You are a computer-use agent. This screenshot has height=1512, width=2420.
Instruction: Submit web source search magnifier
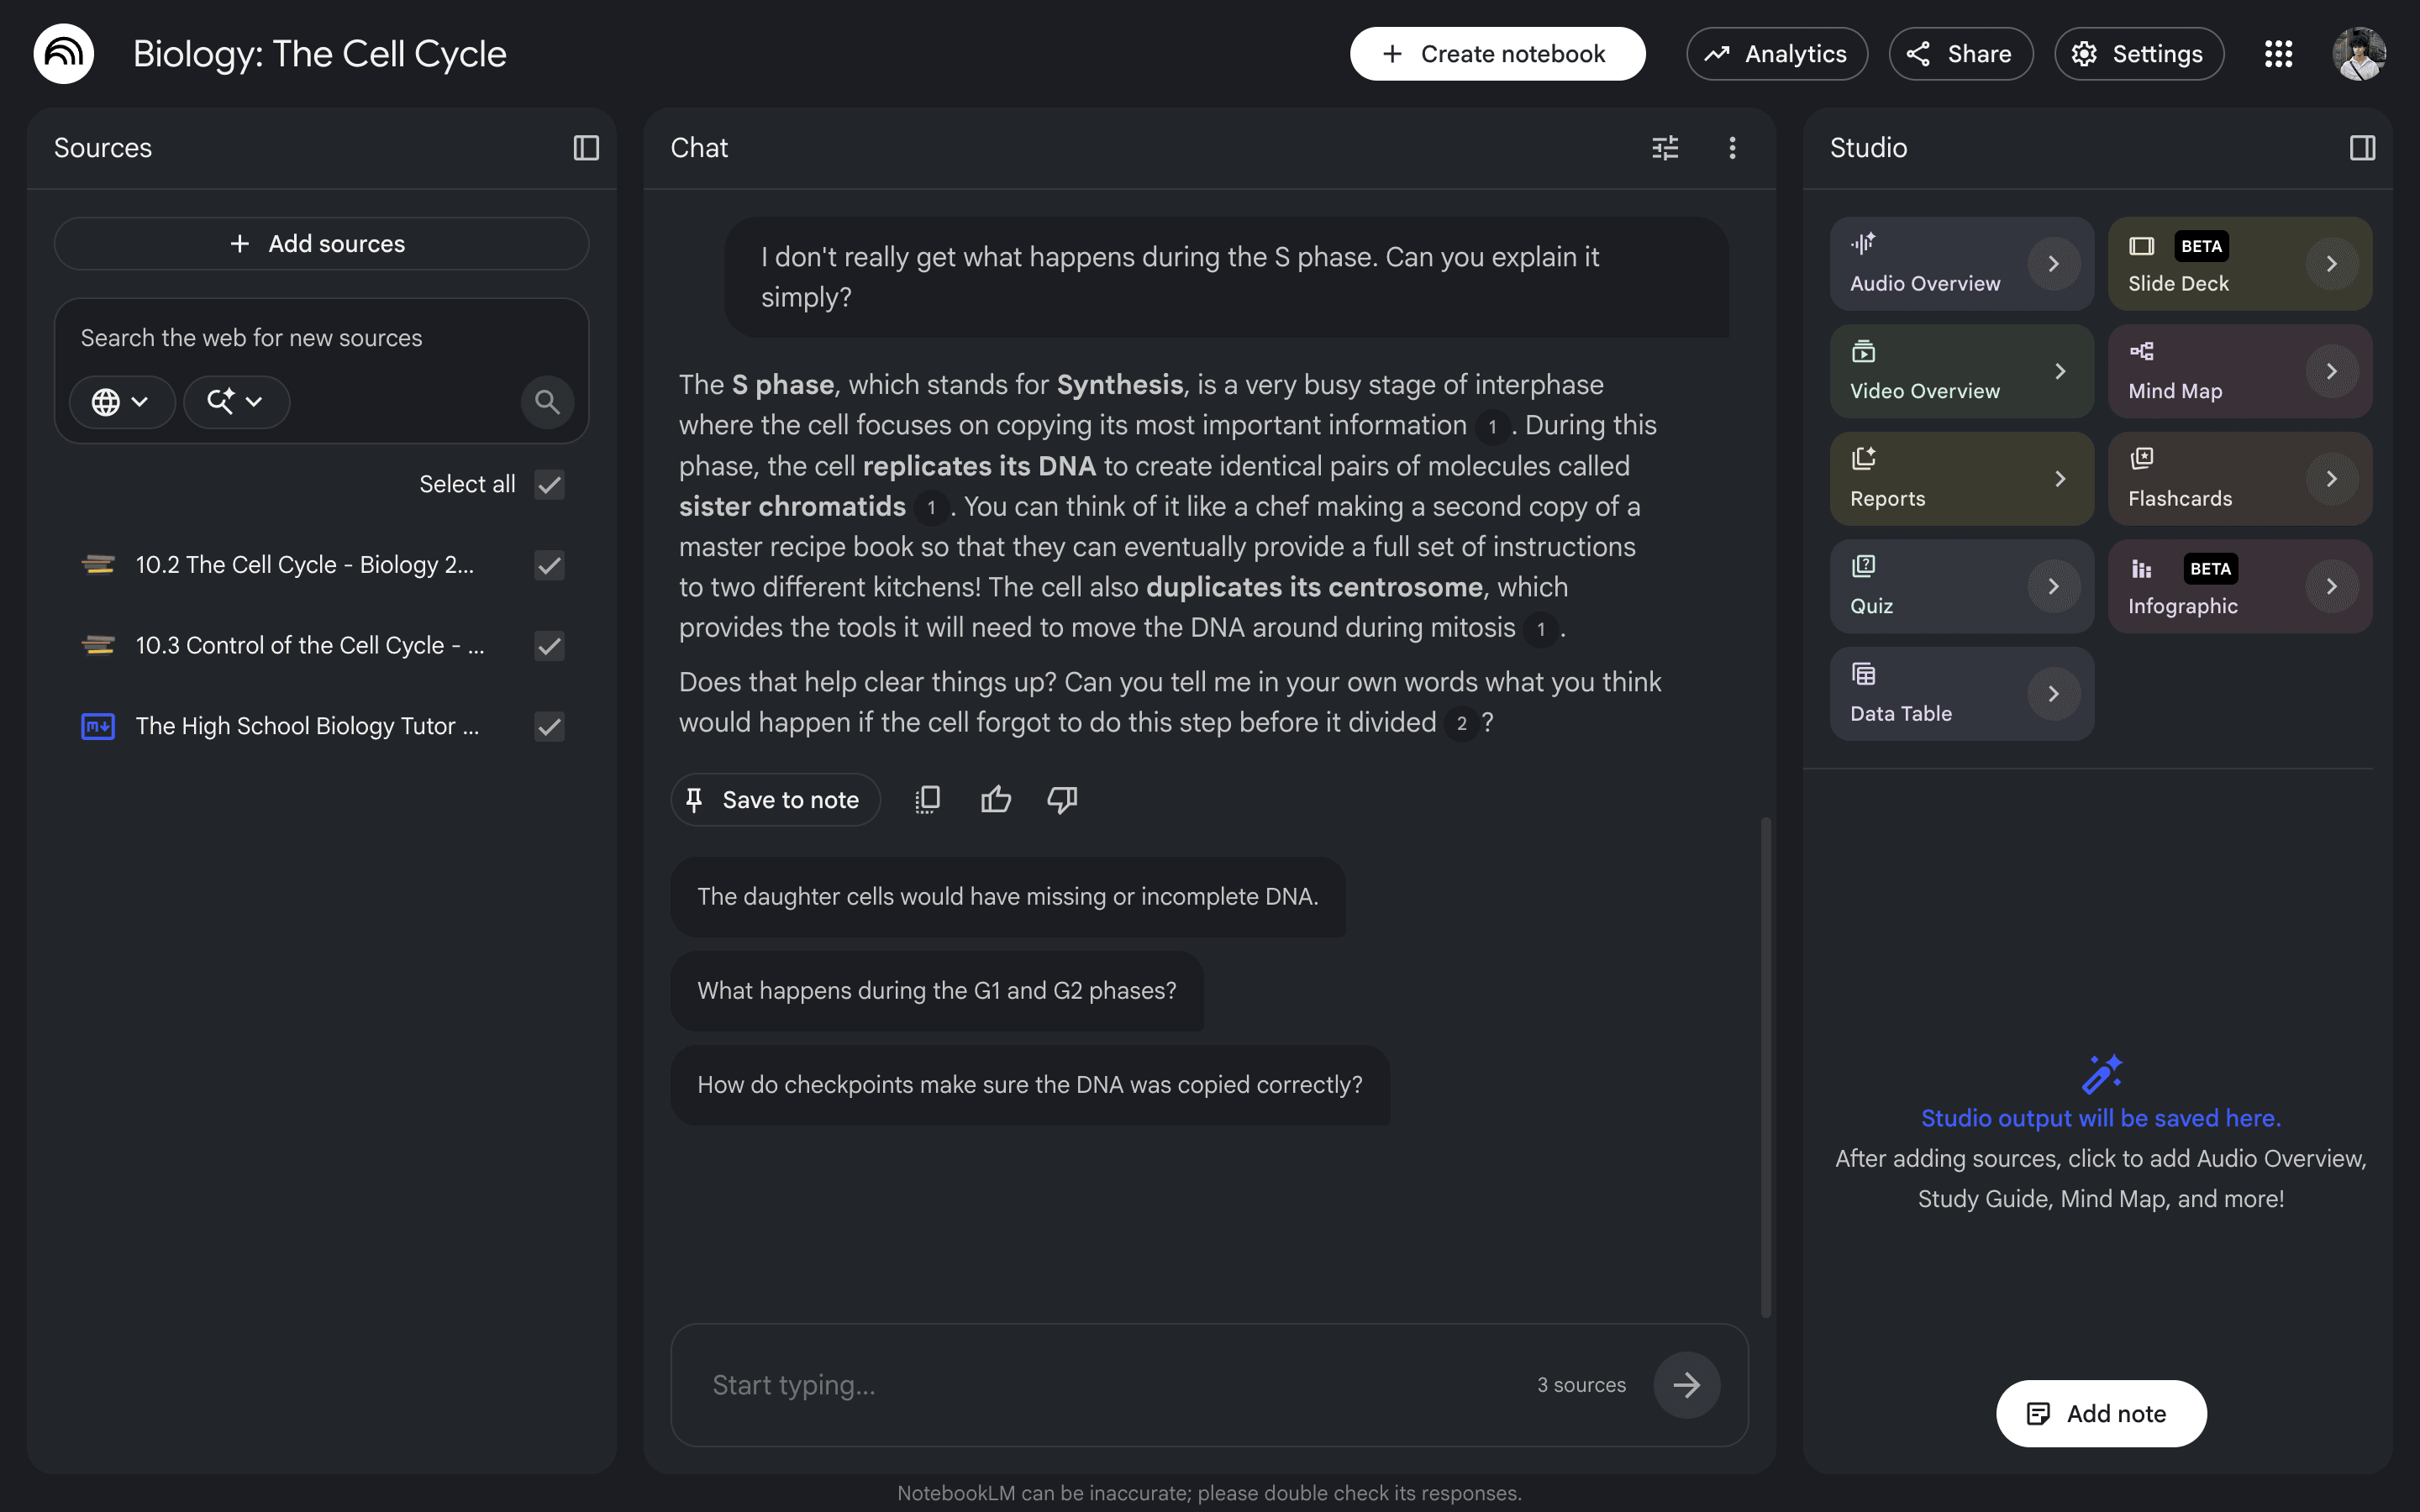pyautogui.click(x=547, y=402)
